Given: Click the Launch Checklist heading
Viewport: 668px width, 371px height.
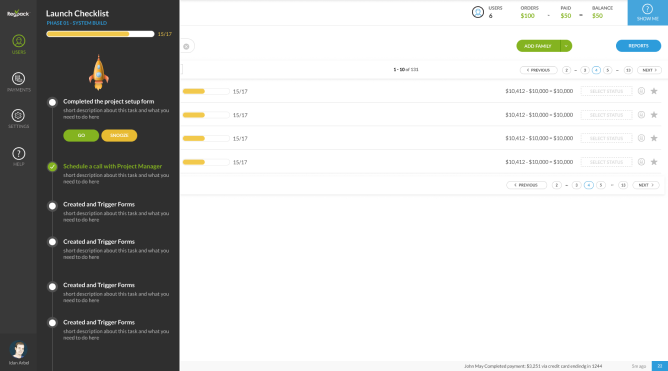Looking at the screenshot, I should (x=77, y=13).
